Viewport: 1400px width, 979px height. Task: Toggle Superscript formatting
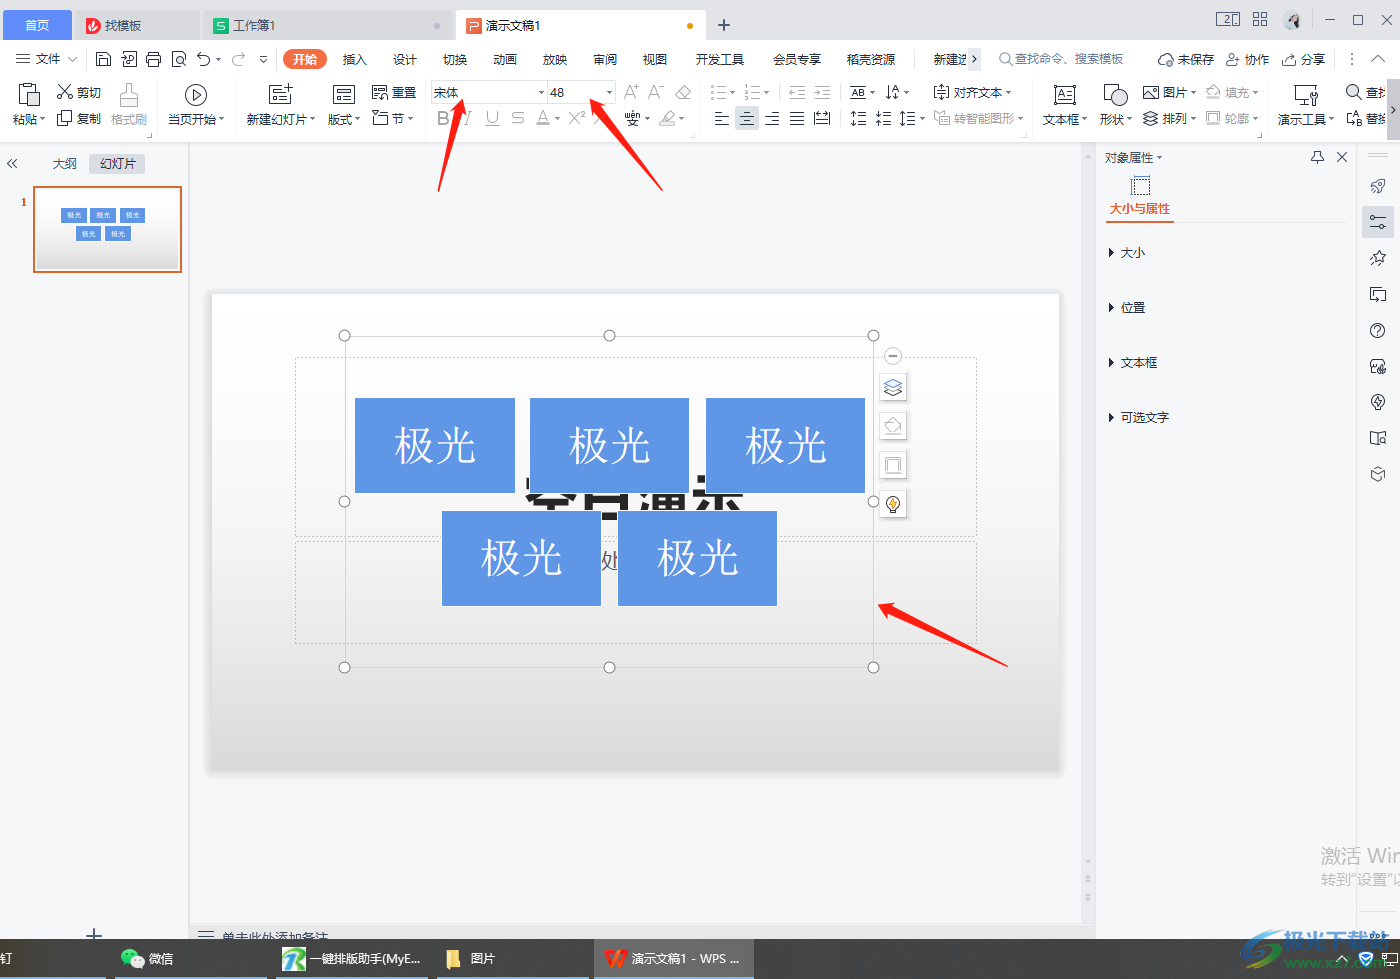tap(577, 118)
